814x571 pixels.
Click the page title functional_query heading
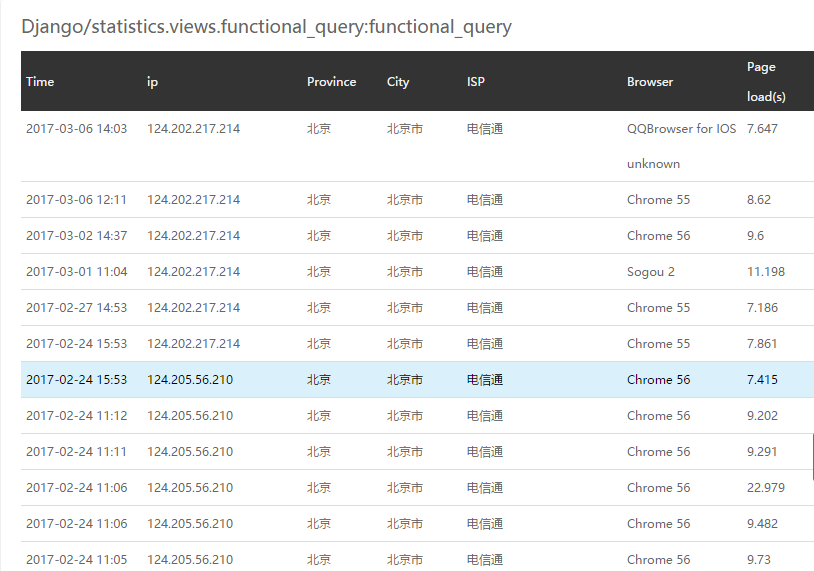(266, 27)
